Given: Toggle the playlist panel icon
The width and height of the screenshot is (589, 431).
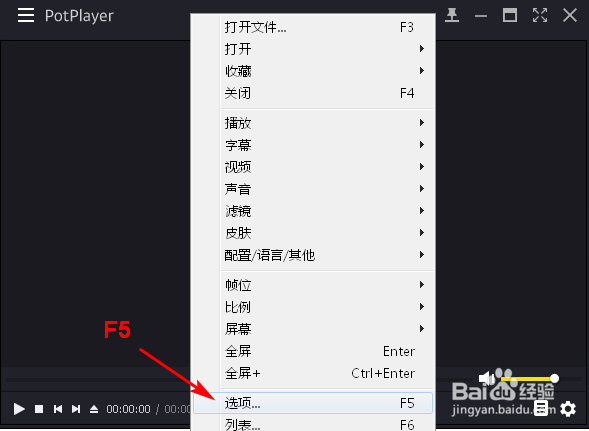Looking at the screenshot, I should pos(541,408).
